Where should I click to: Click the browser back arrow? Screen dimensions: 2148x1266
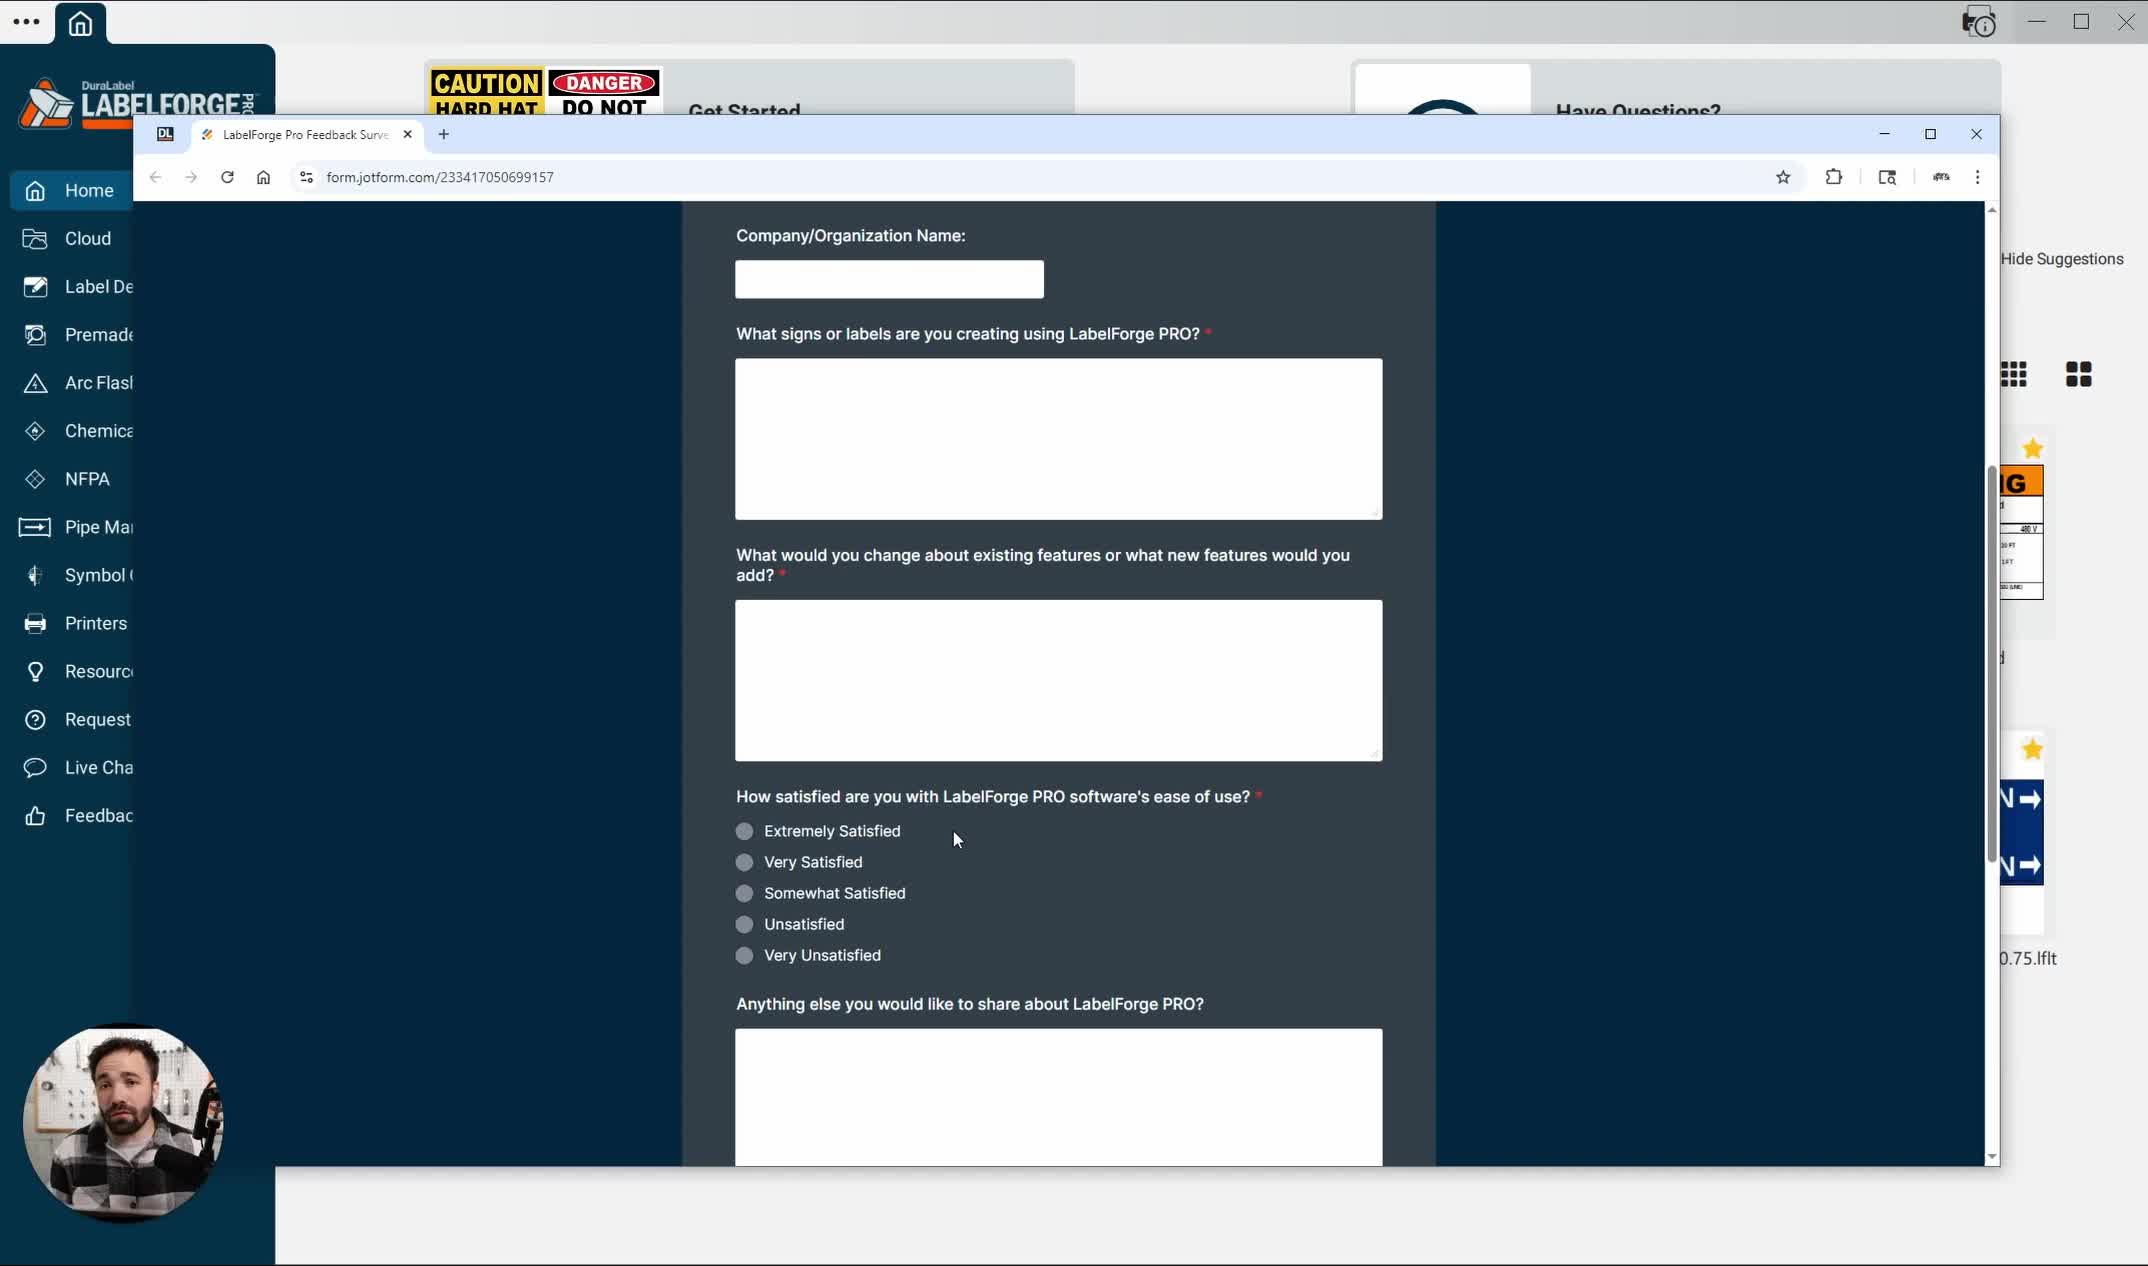(x=155, y=177)
